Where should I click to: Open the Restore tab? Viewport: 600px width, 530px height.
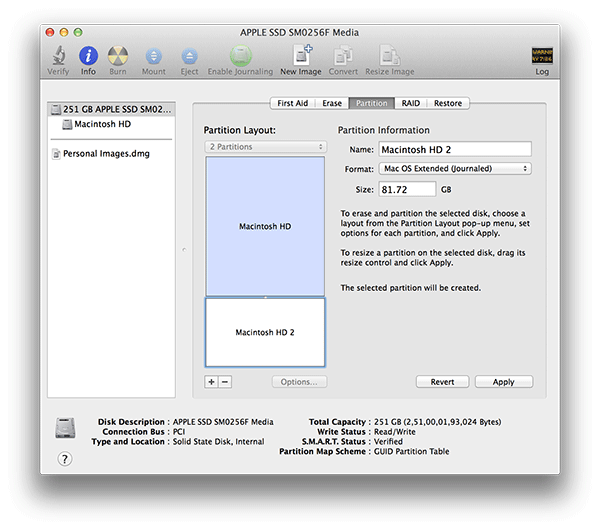(x=447, y=103)
